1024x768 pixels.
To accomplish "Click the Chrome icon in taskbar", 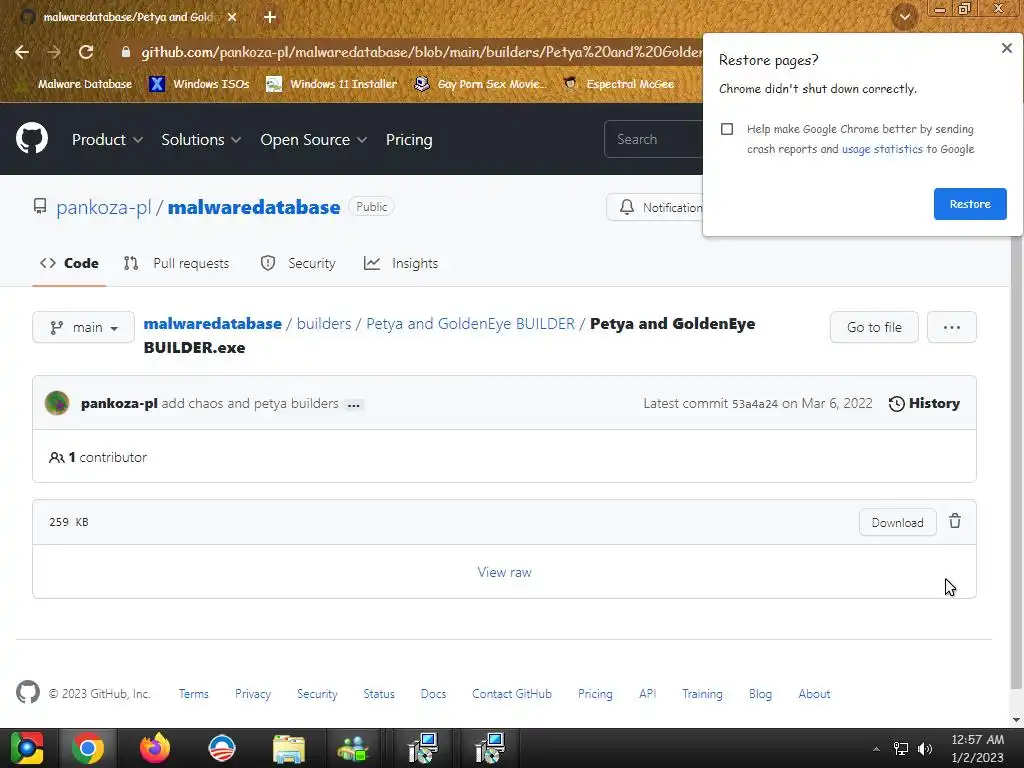I will pyautogui.click(x=88, y=748).
